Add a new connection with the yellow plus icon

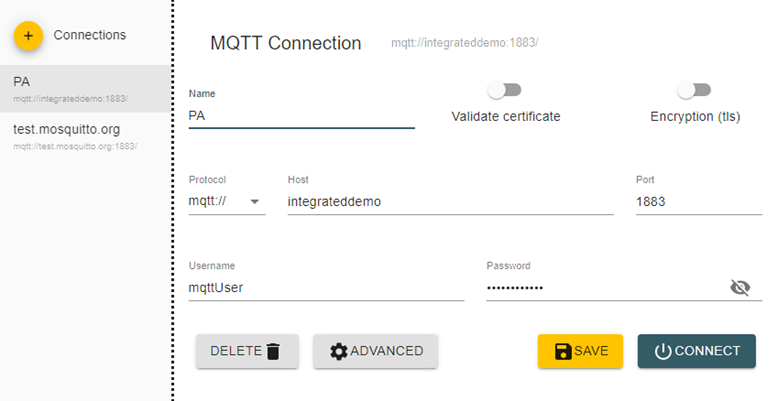point(28,36)
